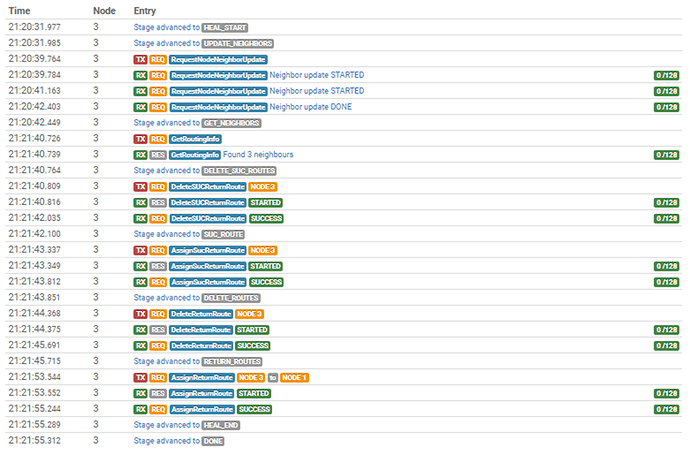Click SUCCESS badge in 21:21:45.691 row

[x=253, y=346]
